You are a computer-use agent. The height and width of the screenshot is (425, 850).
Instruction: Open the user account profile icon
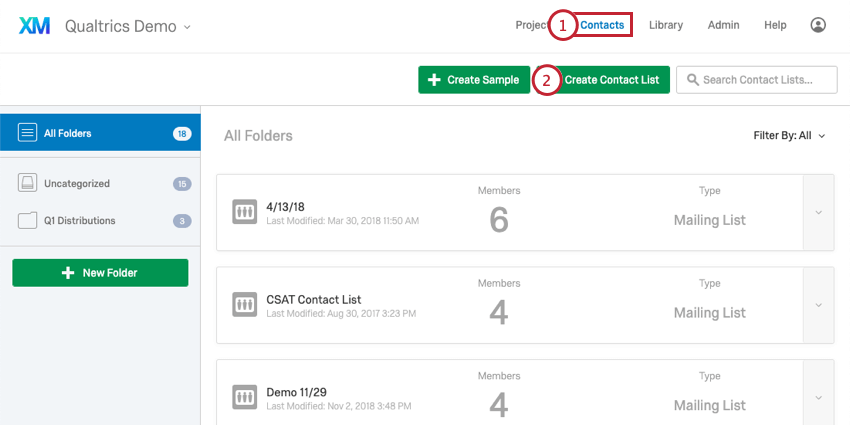[818, 25]
